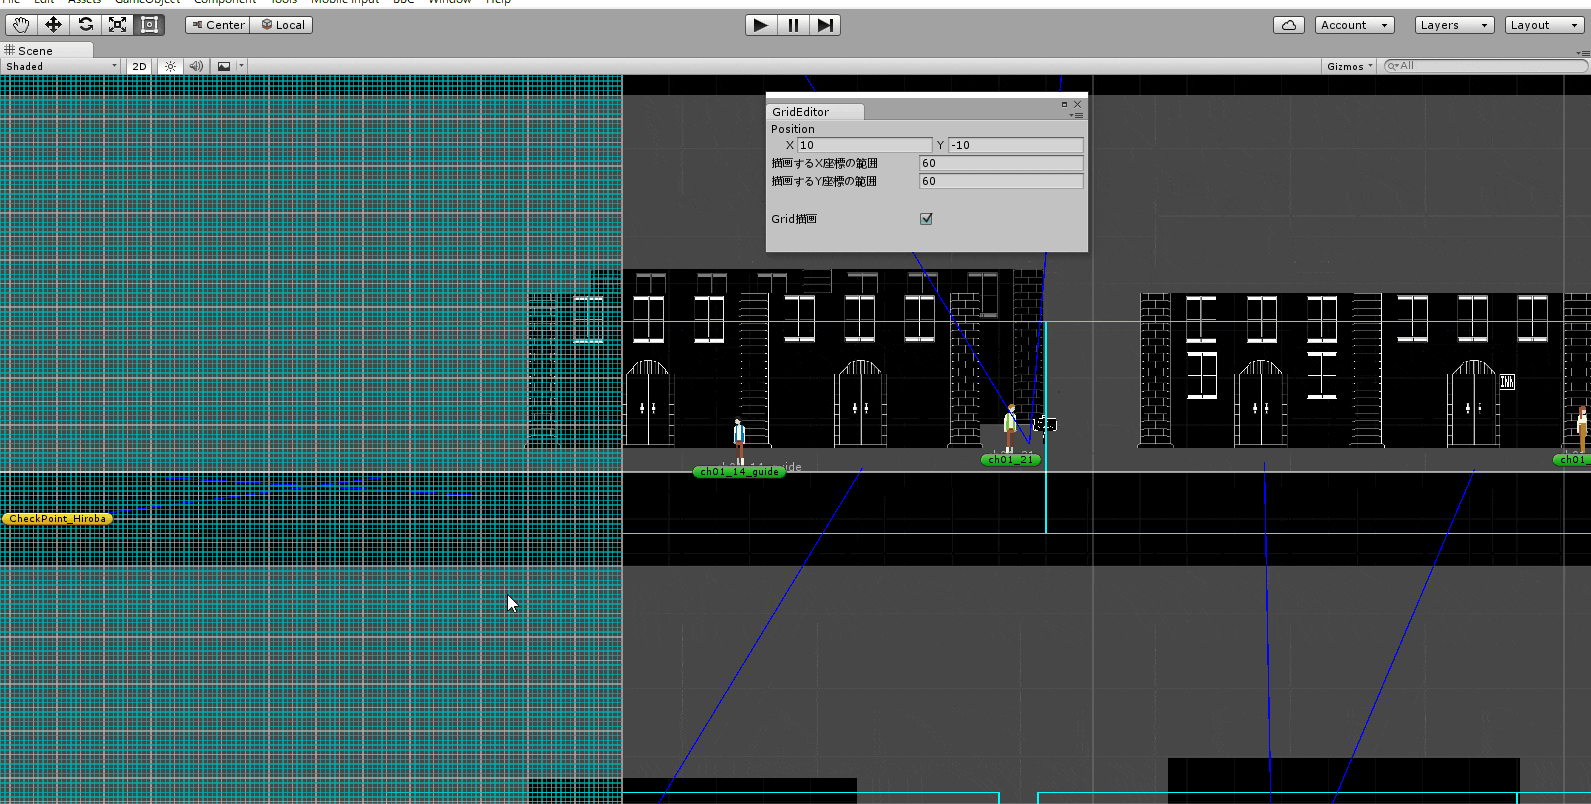Select the Rotate tool
The image size is (1591, 804).
coord(85,24)
